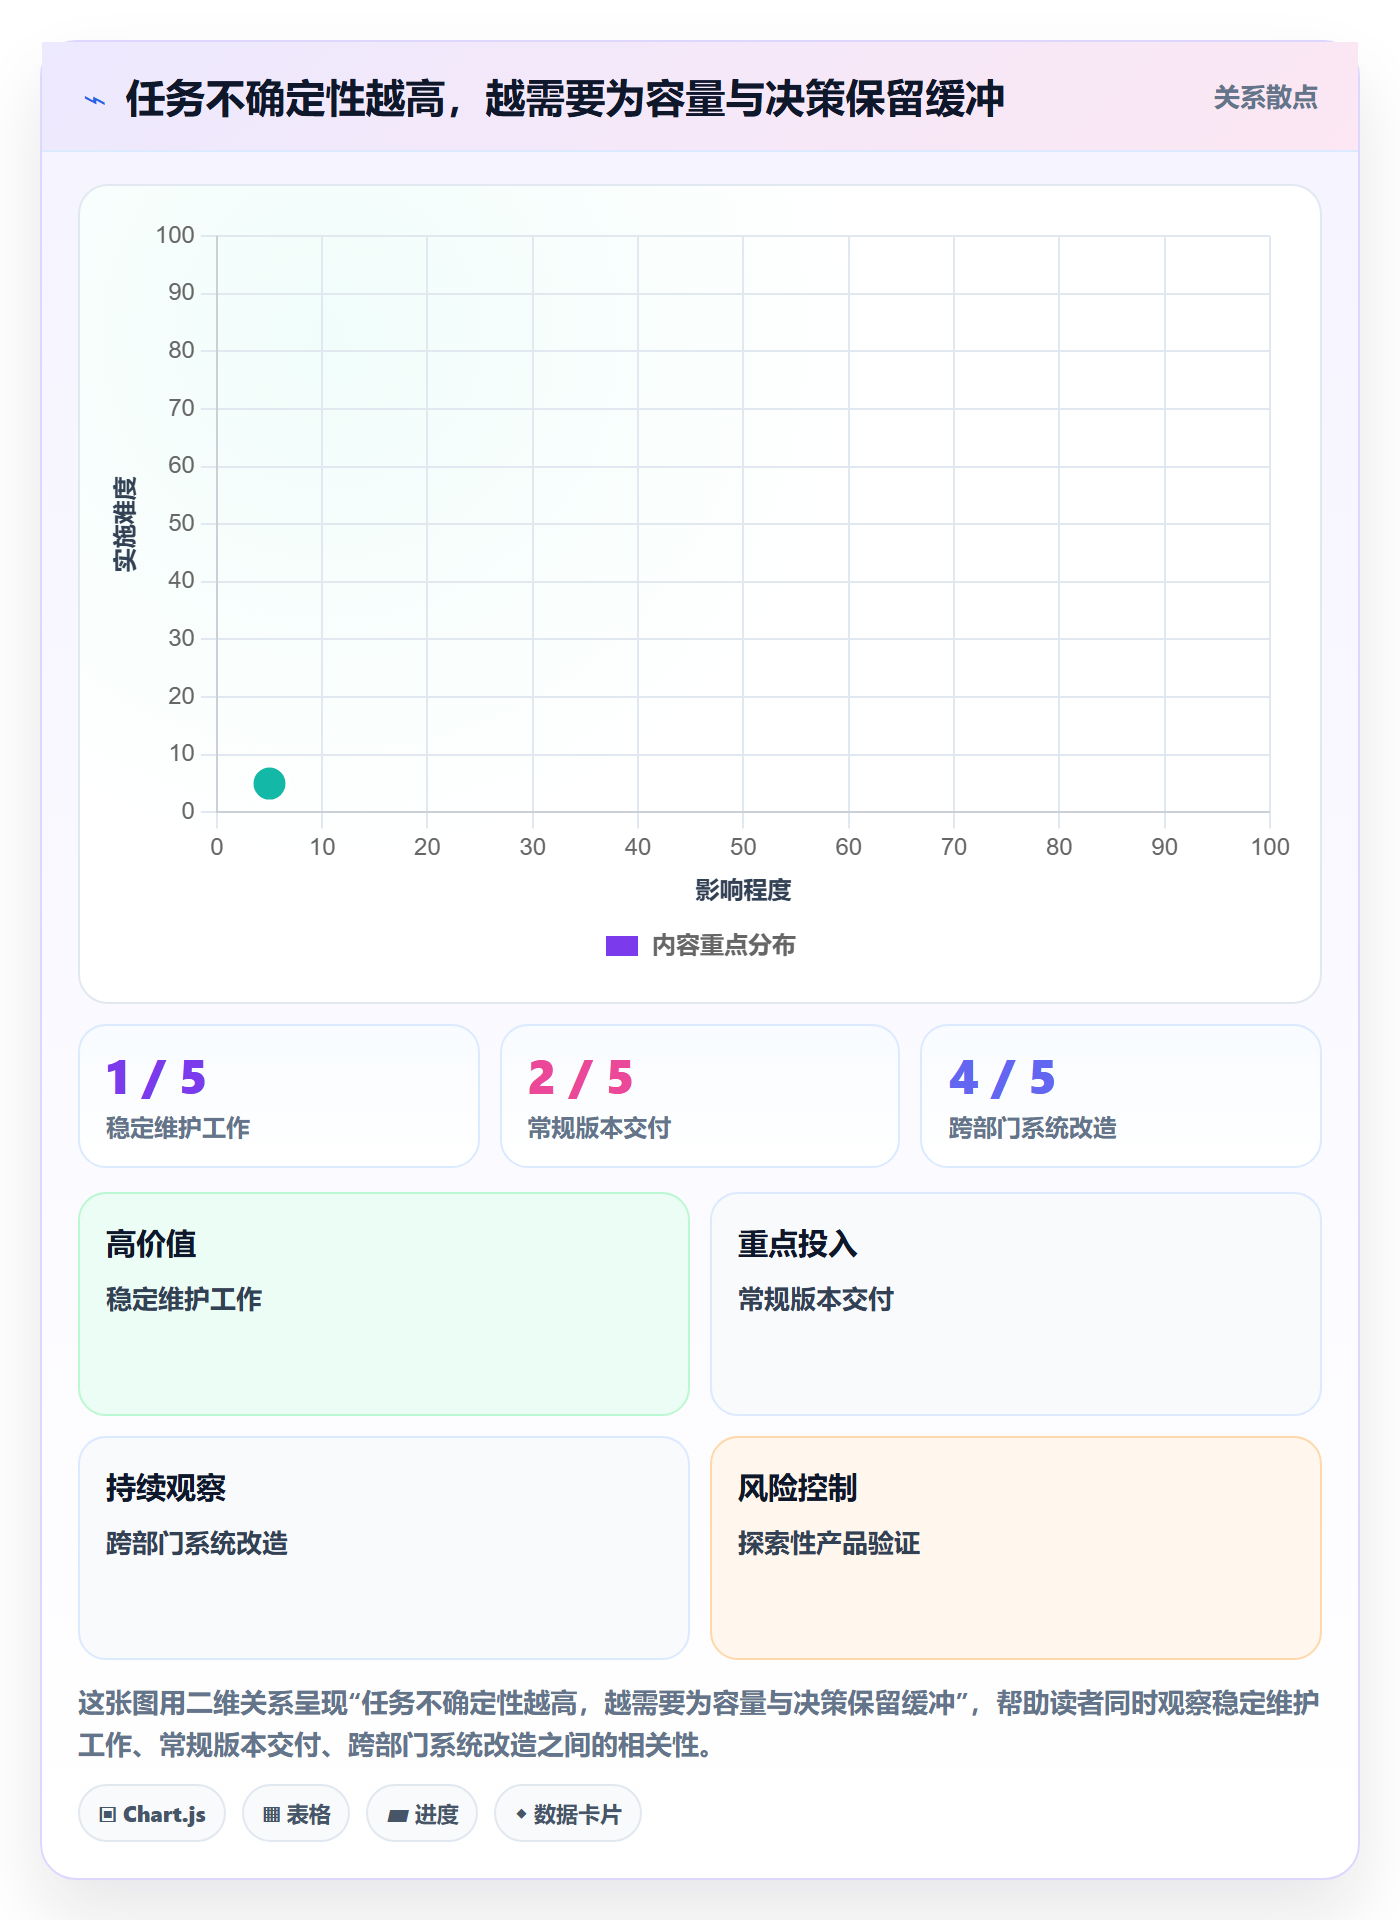
Task: Select the 1 / 5 稳定维护工作 card
Action: click(279, 1096)
